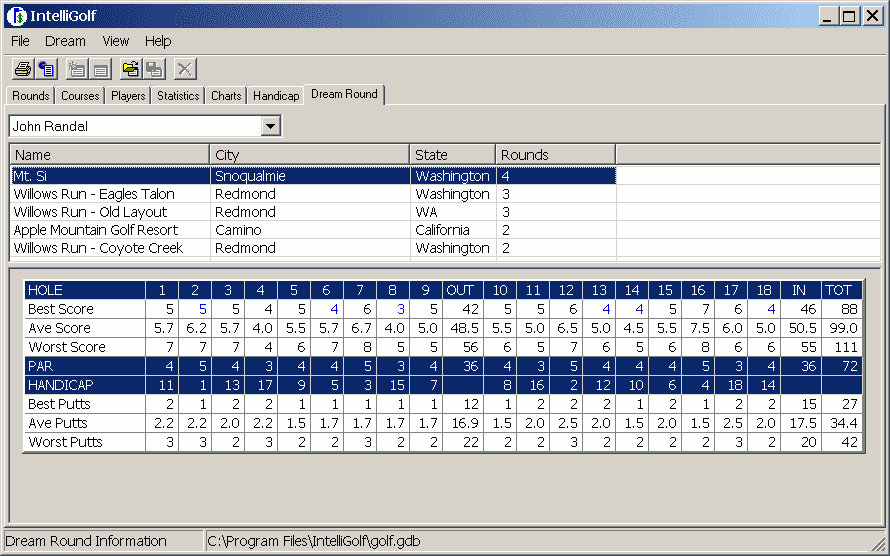890x556 pixels.
Task: Sort courses by the City column header
Action: pos(310,155)
